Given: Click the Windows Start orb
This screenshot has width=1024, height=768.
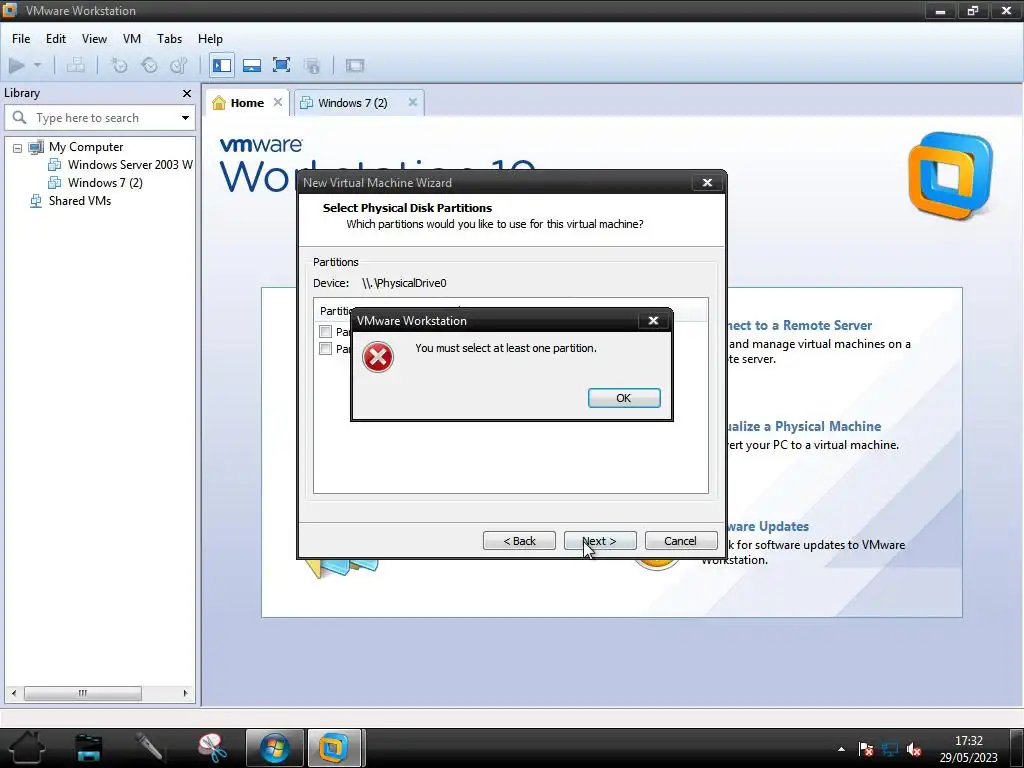Looking at the screenshot, I should pyautogui.click(x=275, y=748).
